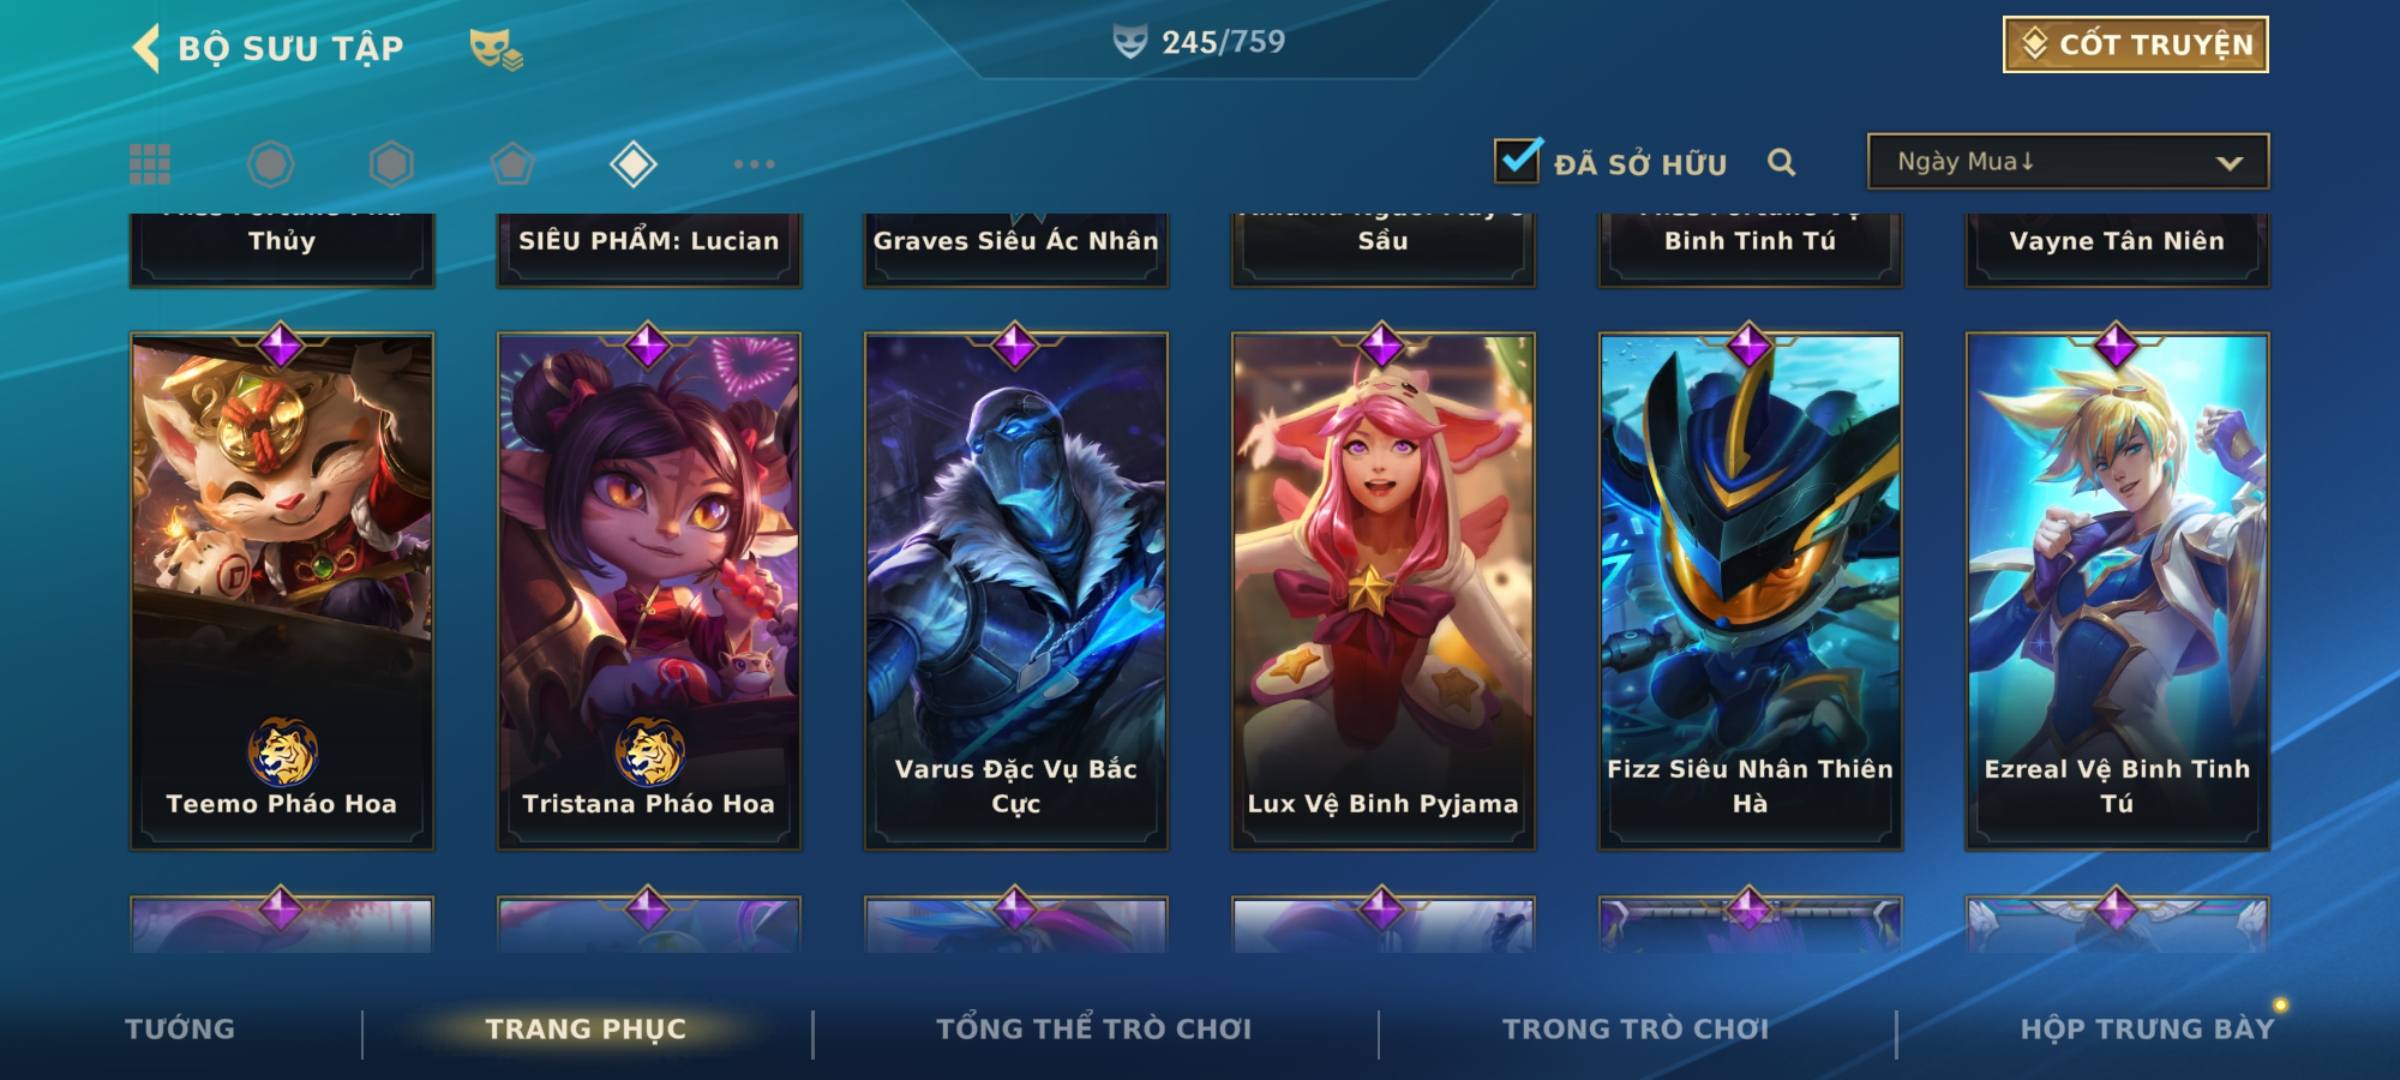Image resolution: width=2400 pixels, height=1080 pixels.
Task: Open the Tổng Thể Trò Chơi tab
Action: click(1094, 1029)
